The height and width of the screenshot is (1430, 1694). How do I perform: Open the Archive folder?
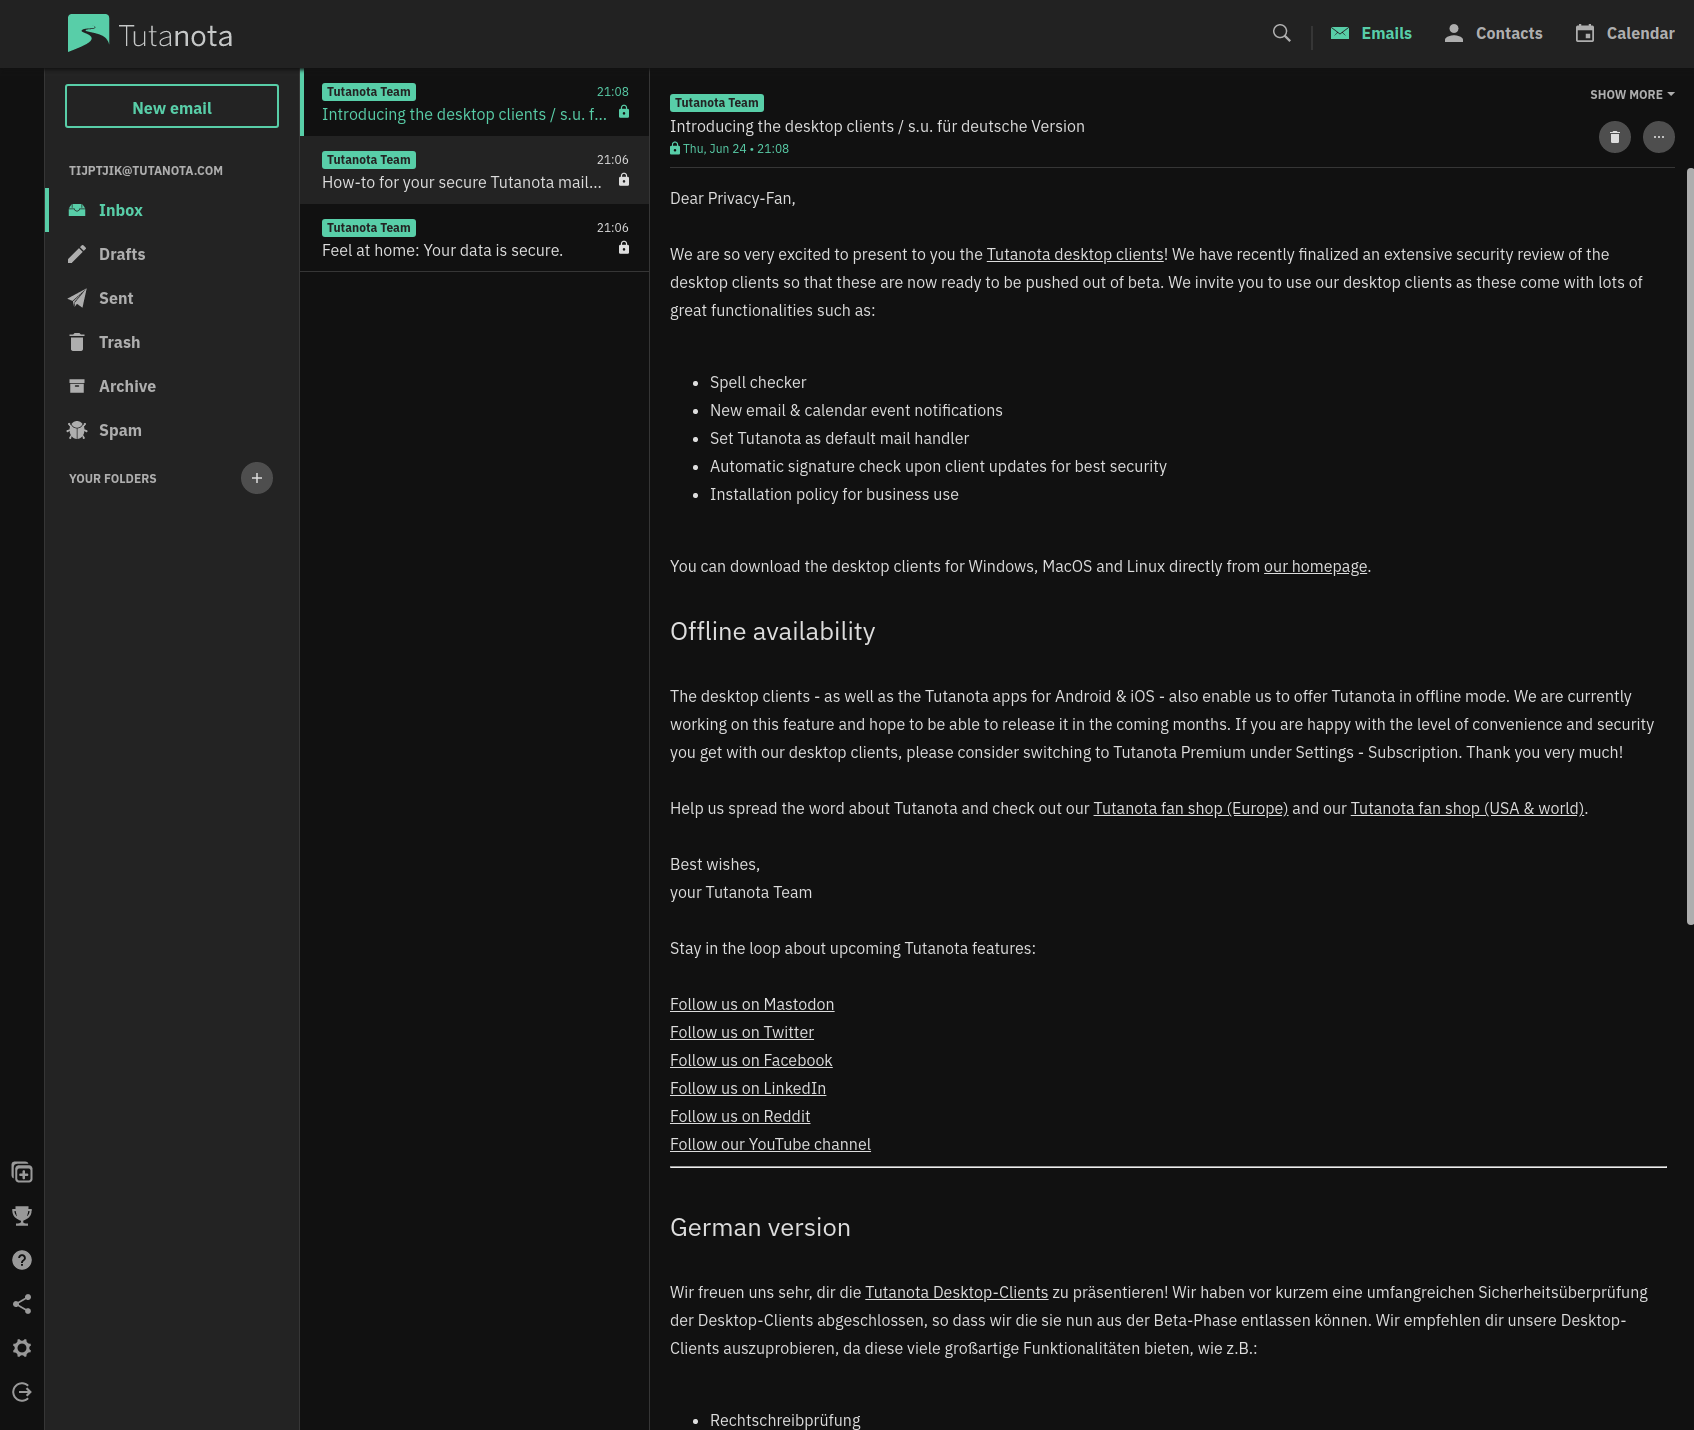[x=172, y=386]
